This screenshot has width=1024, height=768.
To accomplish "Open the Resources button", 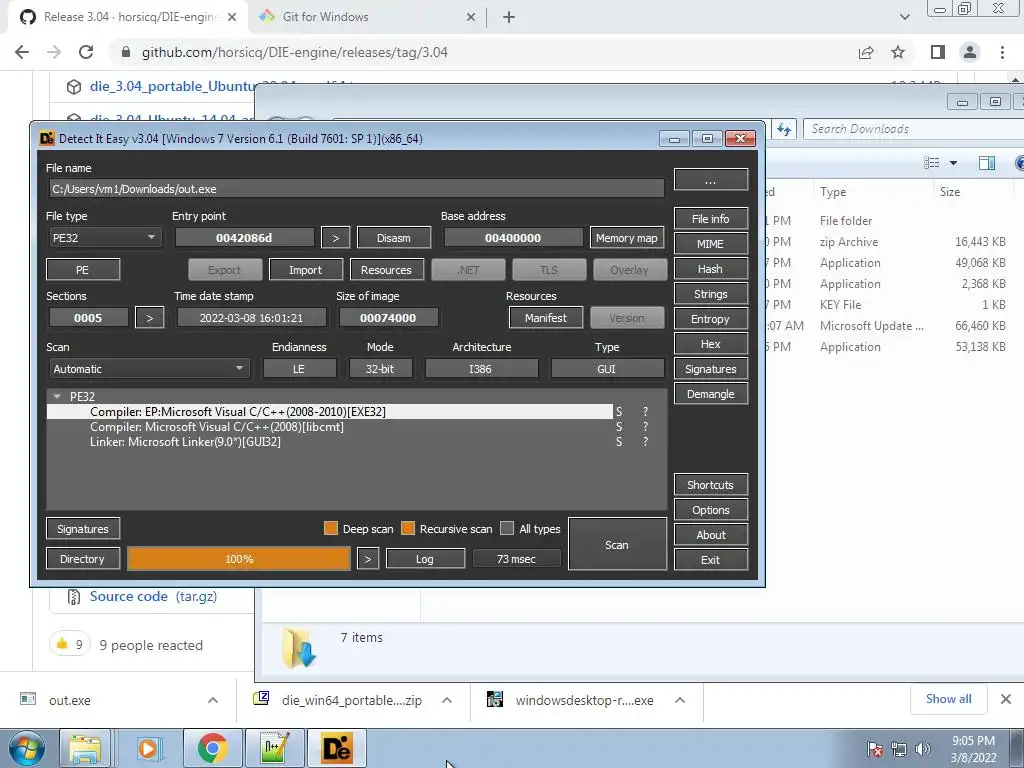I will tap(387, 270).
